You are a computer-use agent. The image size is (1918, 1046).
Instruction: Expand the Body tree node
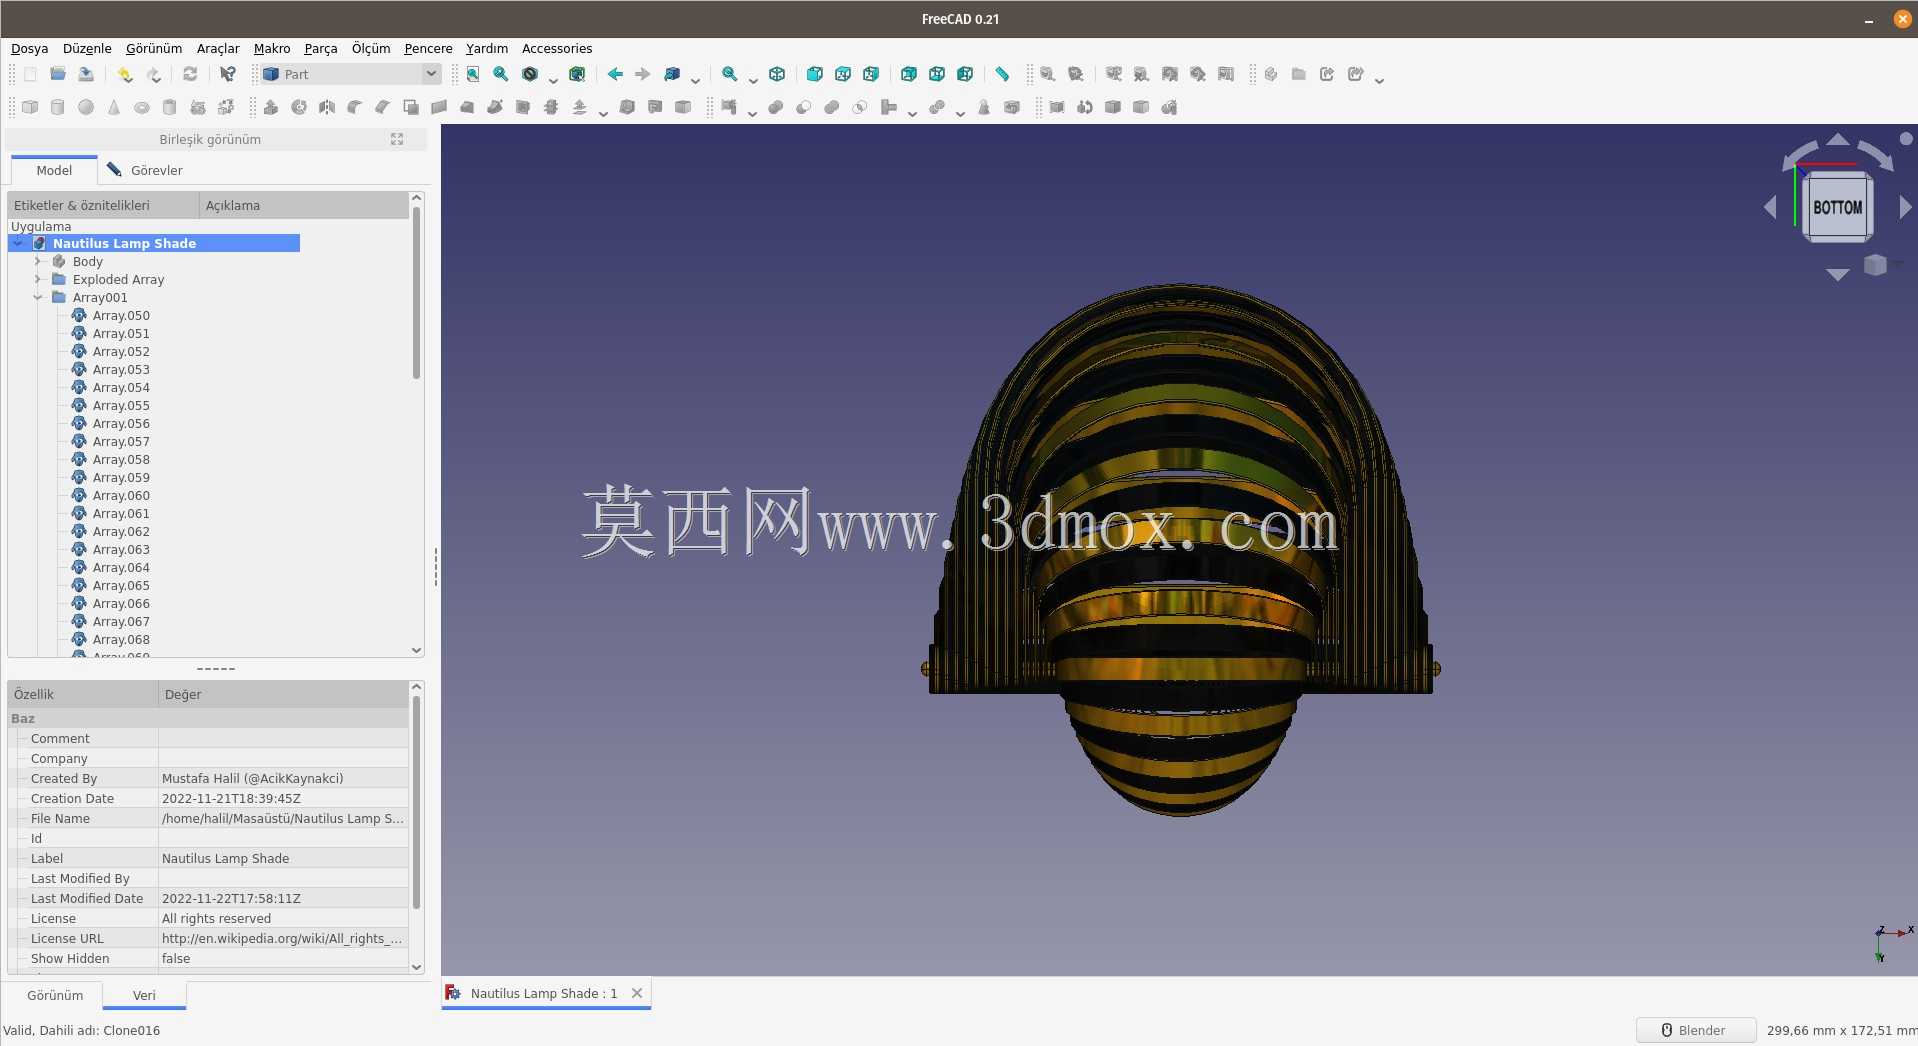pos(38,261)
